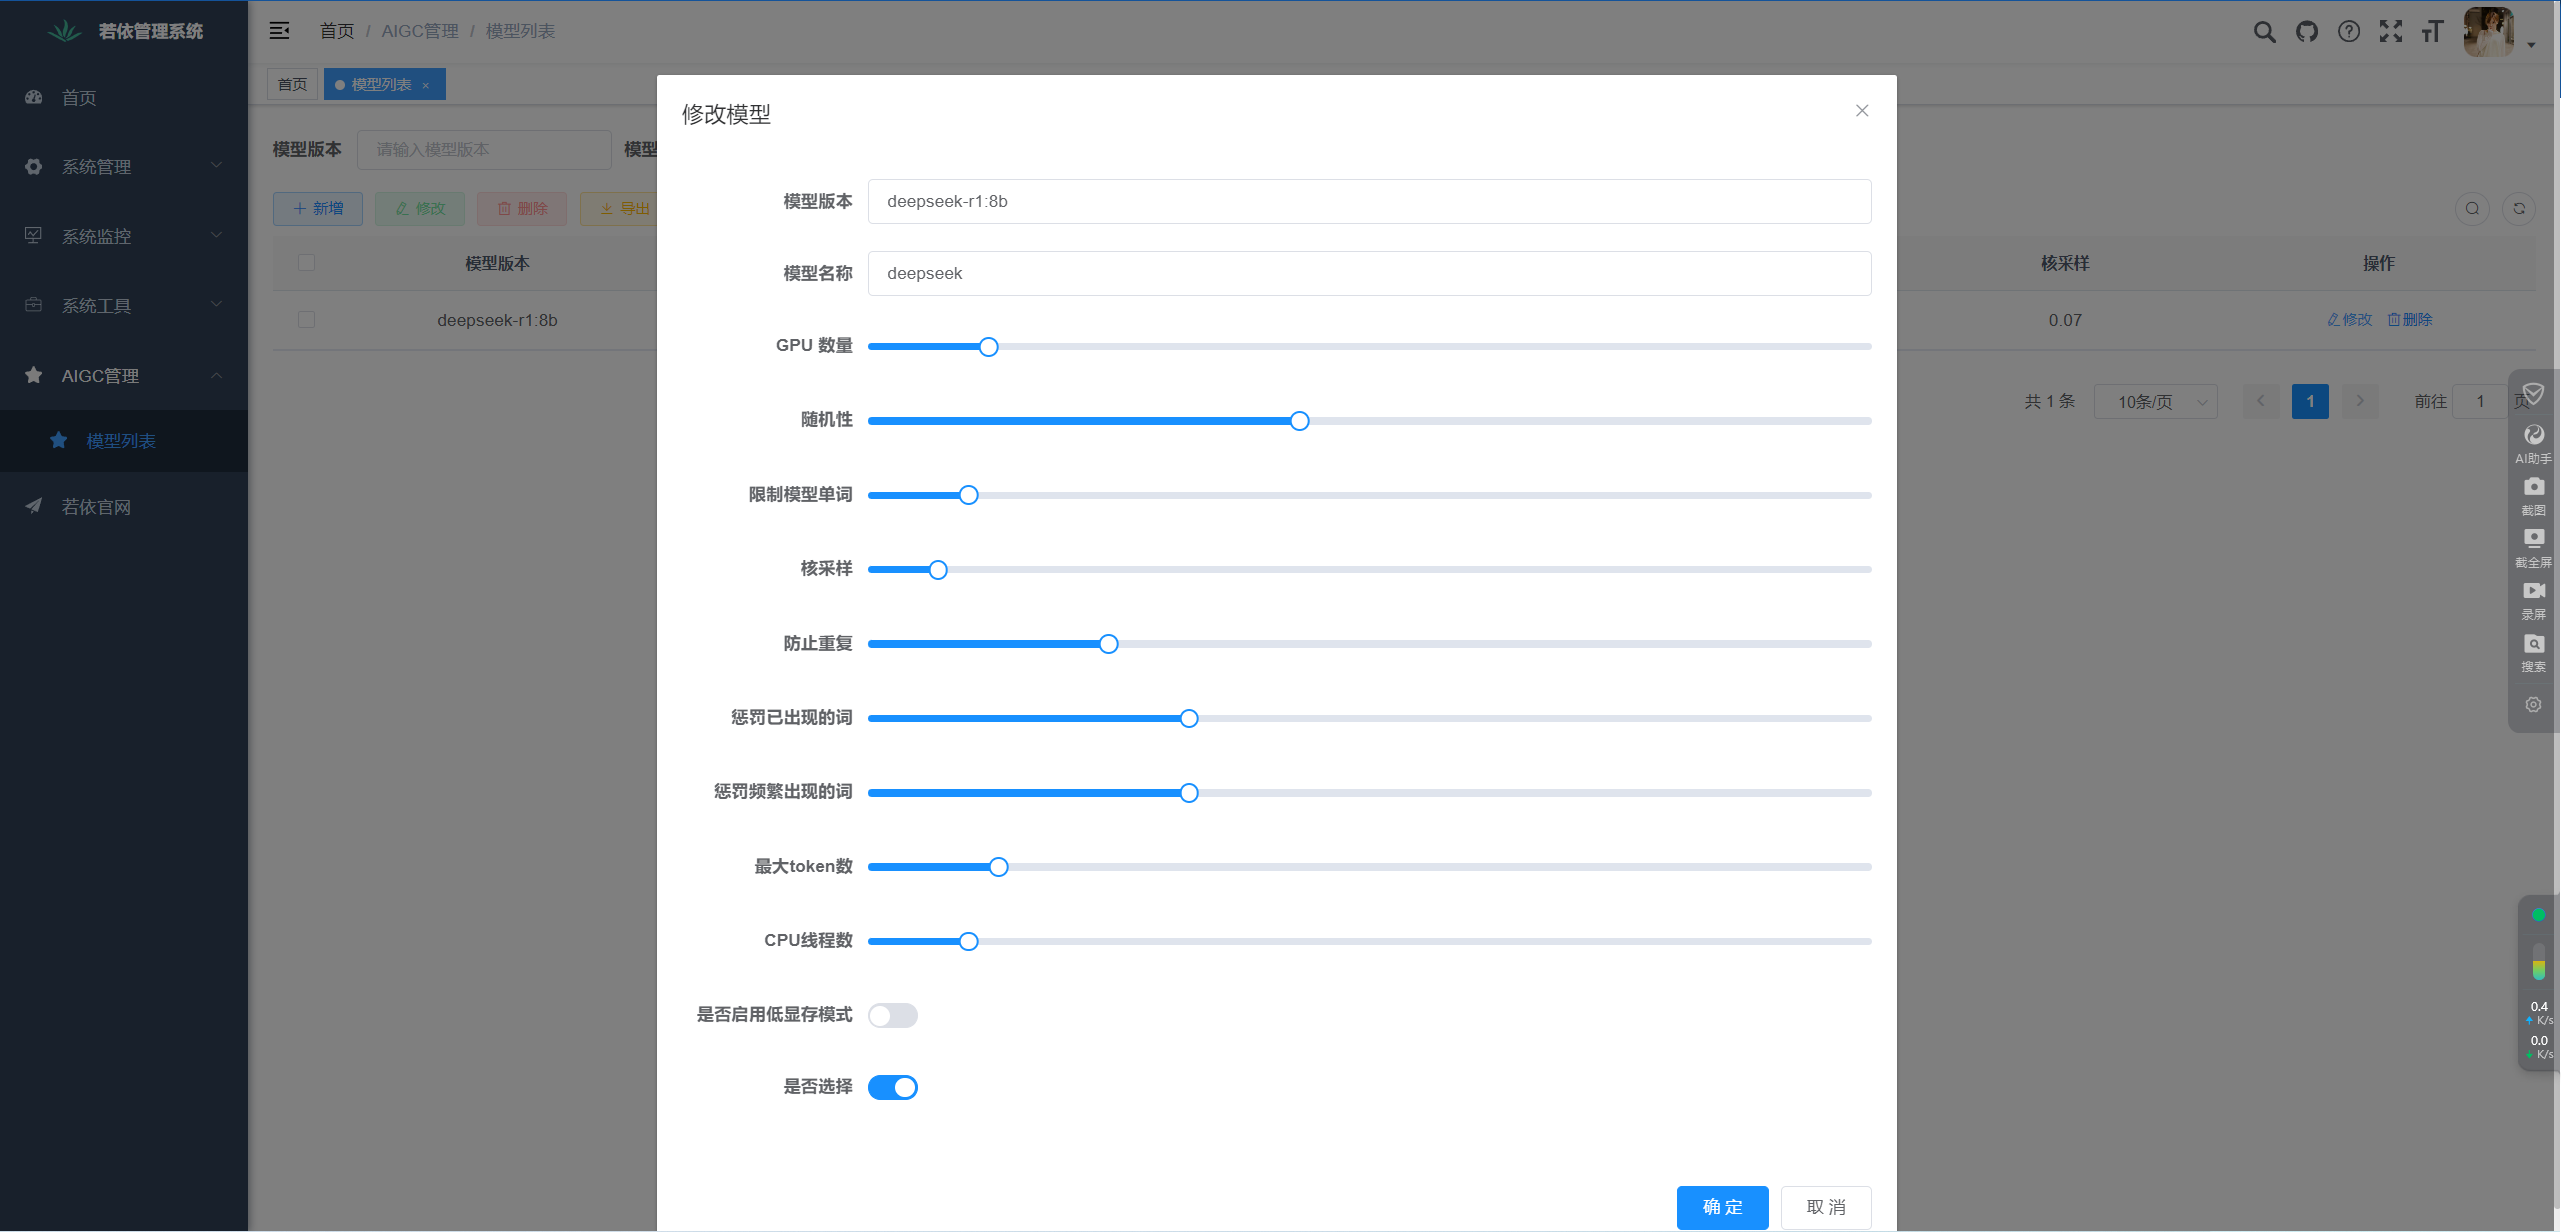The height and width of the screenshot is (1232, 2561).
Task: Click the 系统管理 gear icon in sidebar
Action: (34, 167)
